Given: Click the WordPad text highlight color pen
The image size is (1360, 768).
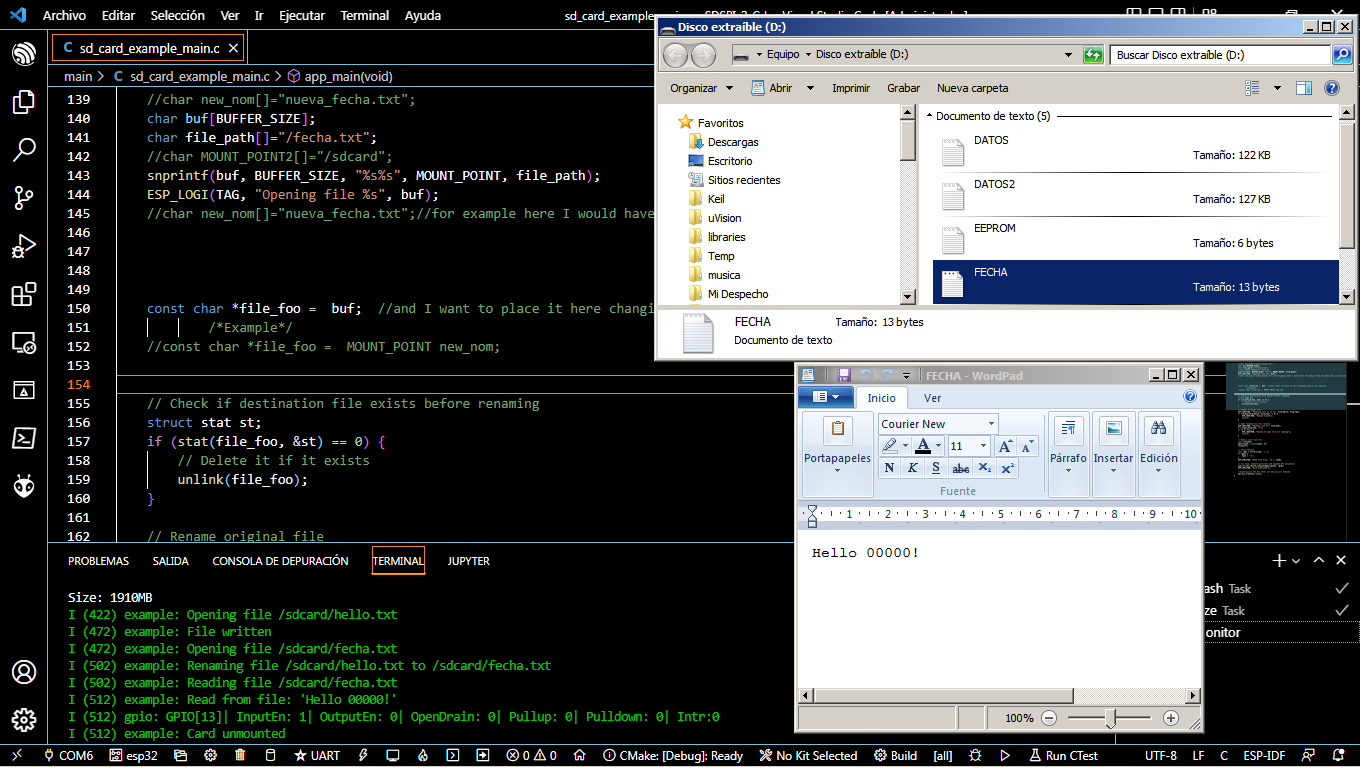Looking at the screenshot, I should click(x=889, y=446).
